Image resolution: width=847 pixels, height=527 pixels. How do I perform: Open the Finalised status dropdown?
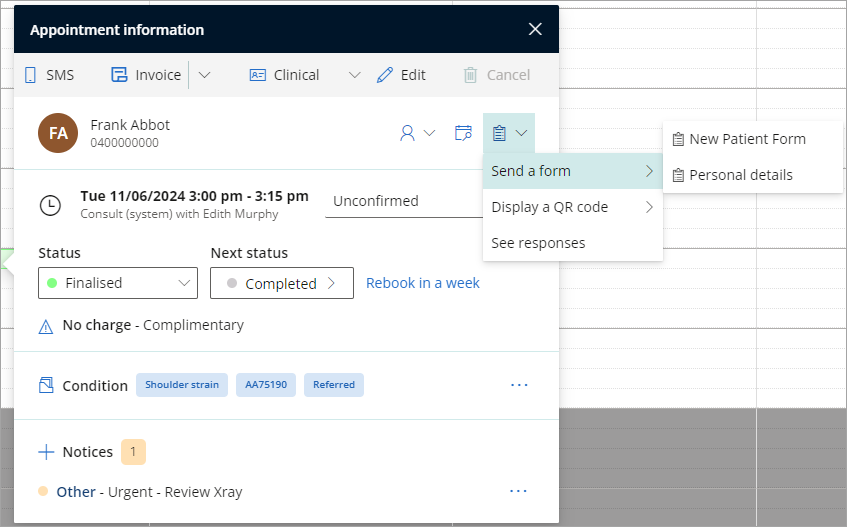118,283
